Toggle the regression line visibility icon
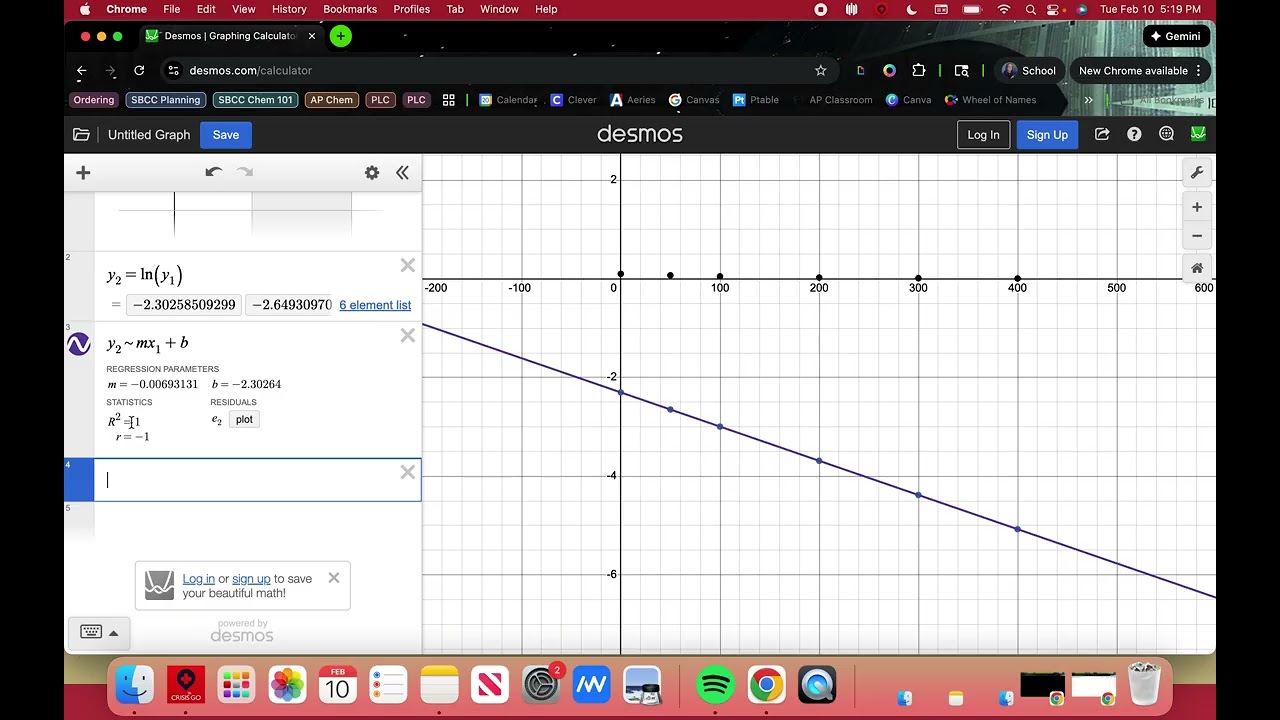Image resolution: width=1280 pixels, height=720 pixels. coord(79,344)
